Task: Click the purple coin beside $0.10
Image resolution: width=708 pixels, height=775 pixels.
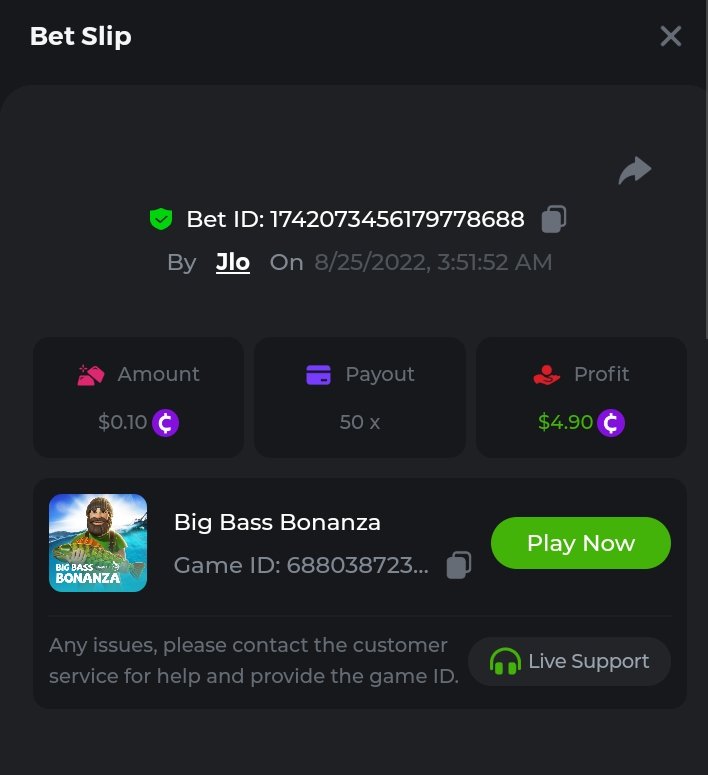Action: click(166, 423)
